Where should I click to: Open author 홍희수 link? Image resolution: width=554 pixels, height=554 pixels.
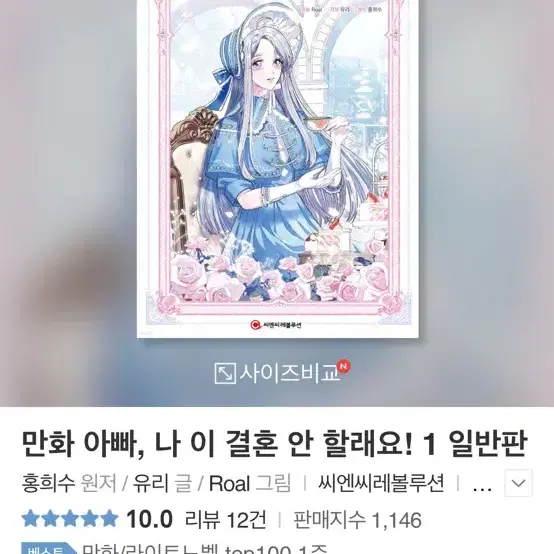coord(48,483)
